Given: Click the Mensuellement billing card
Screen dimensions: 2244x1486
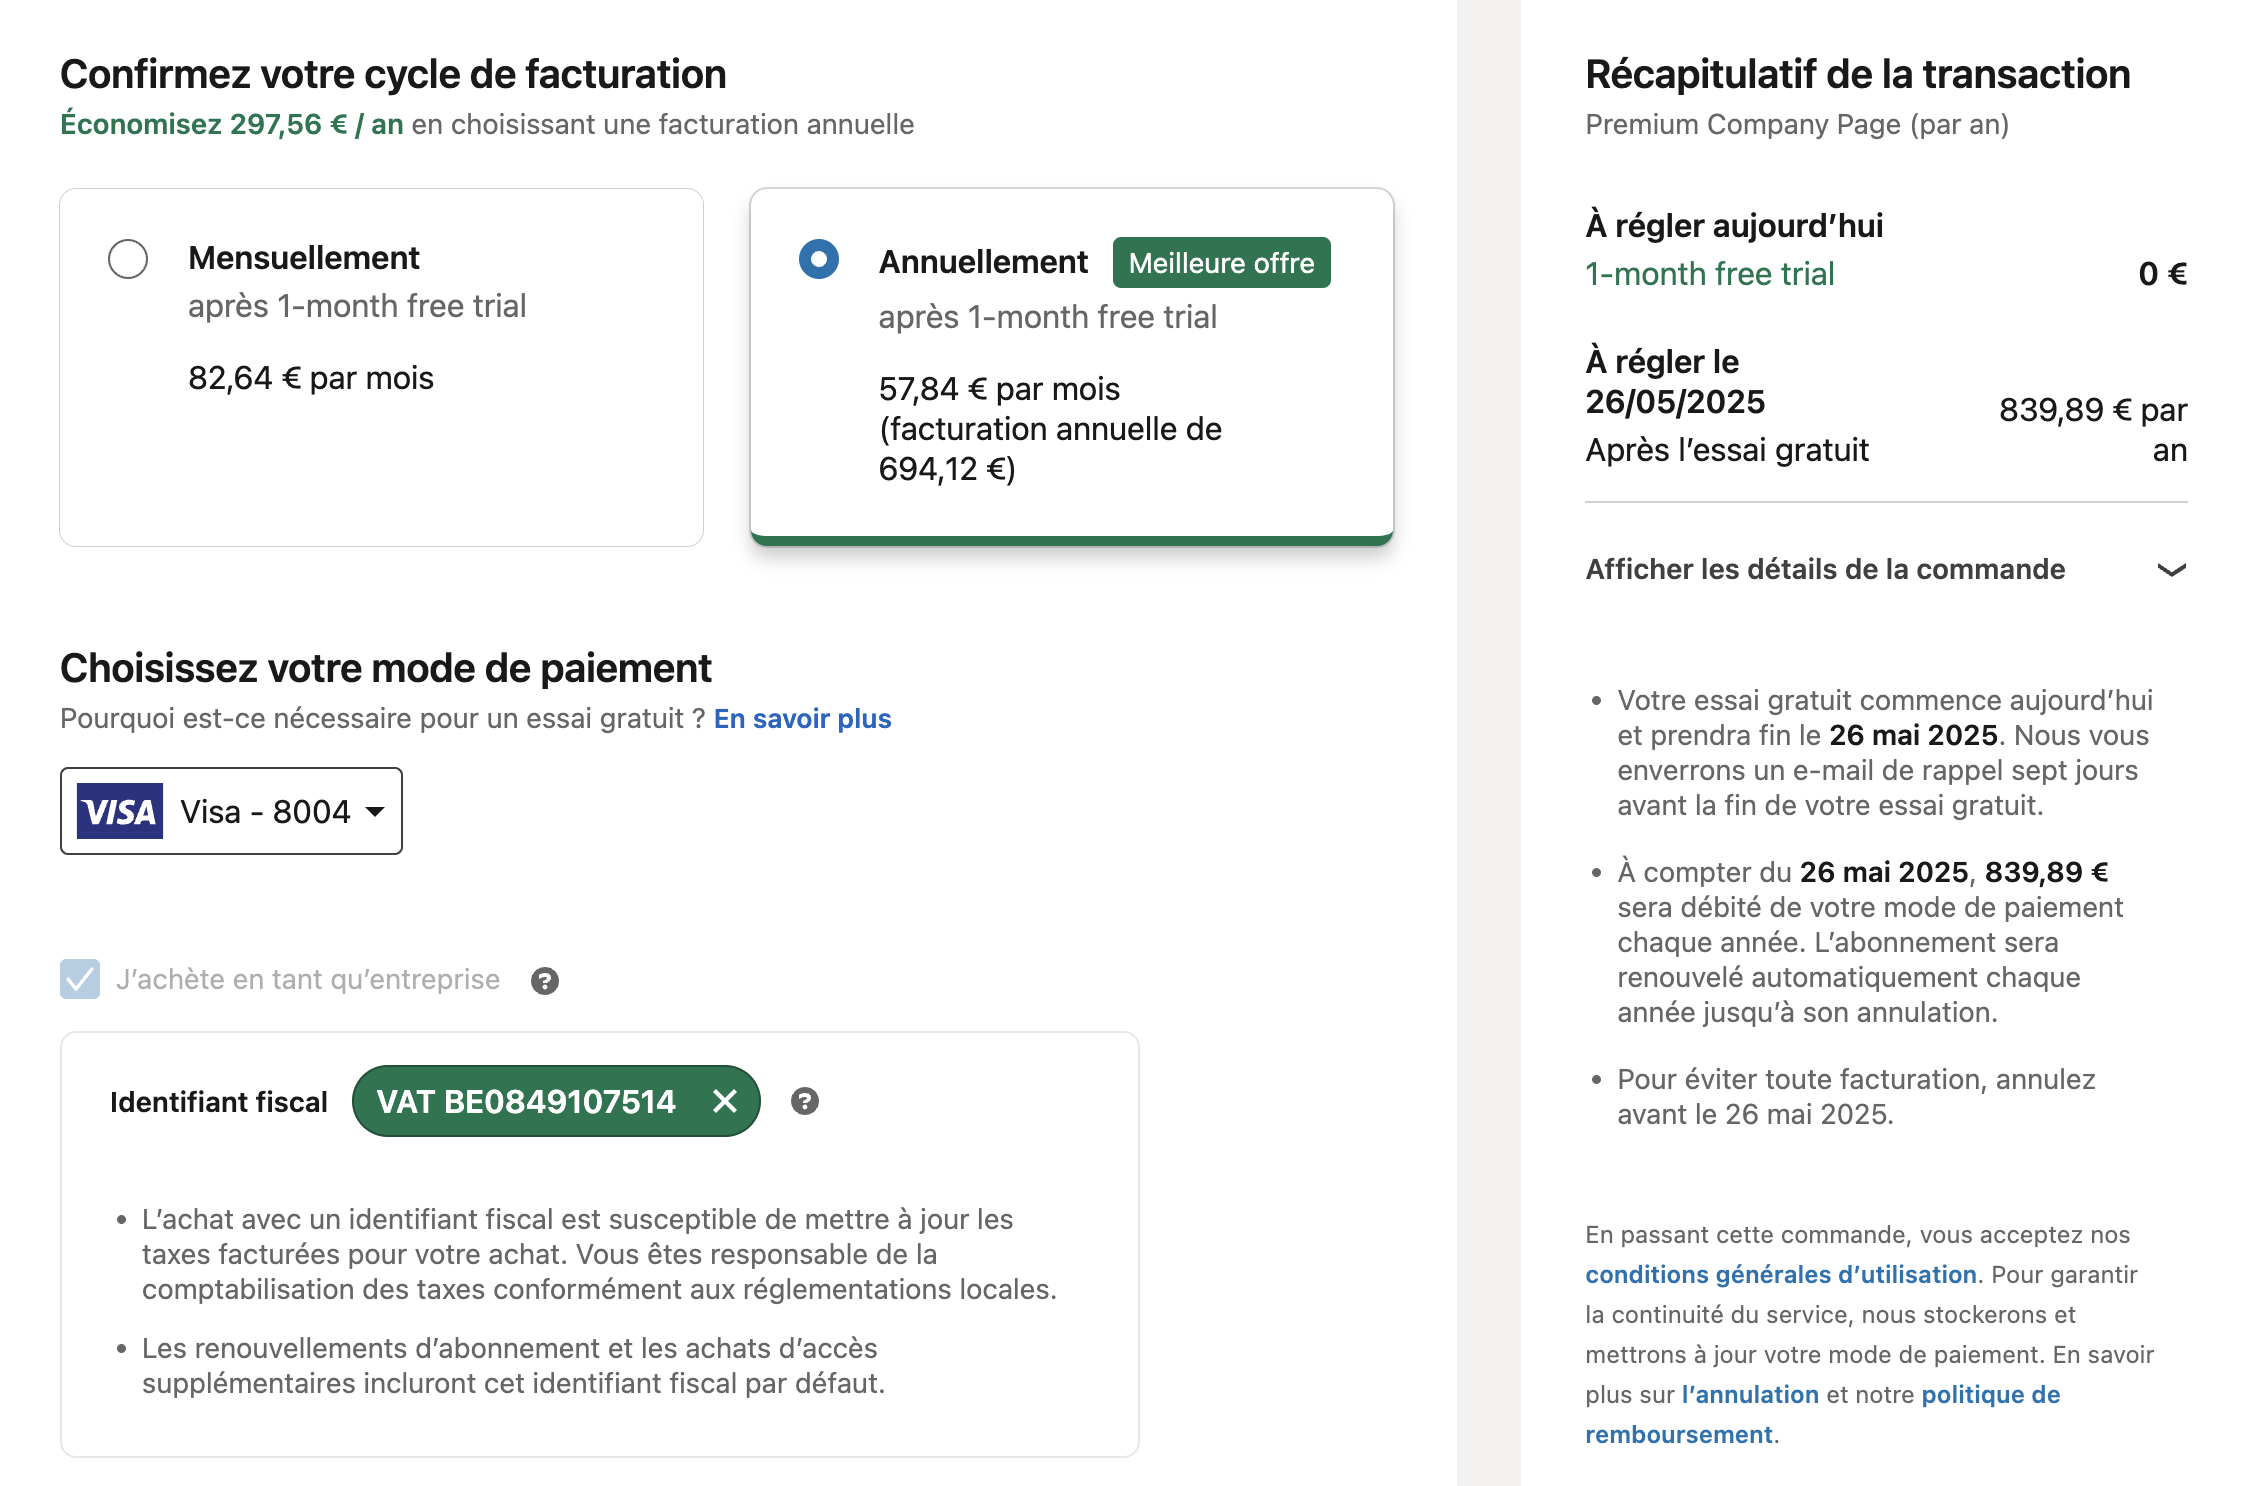Looking at the screenshot, I should point(381,367).
